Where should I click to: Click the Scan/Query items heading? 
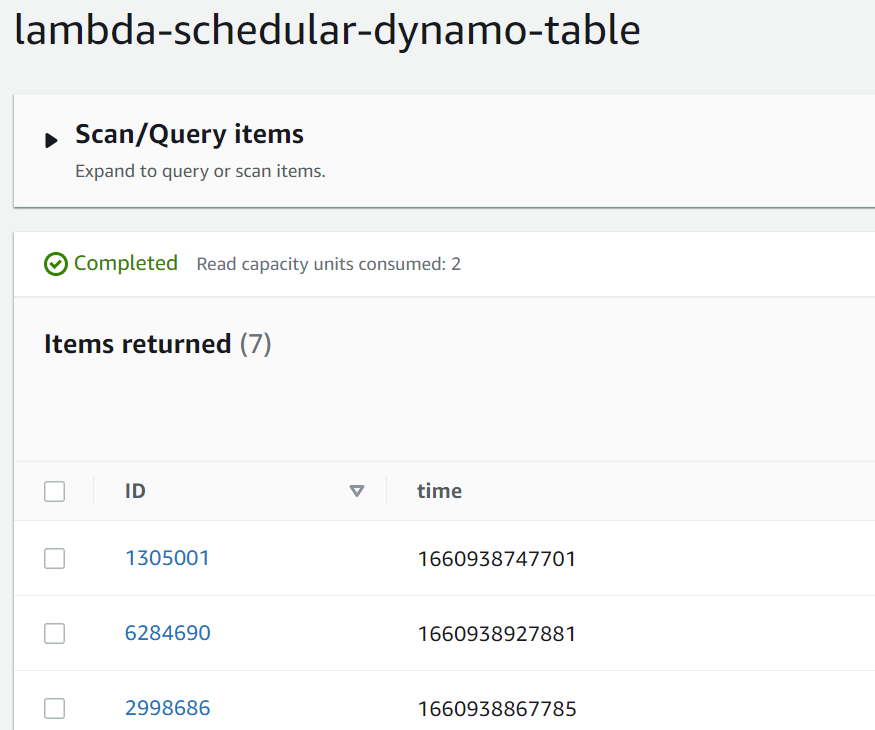(x=189, y=135)
